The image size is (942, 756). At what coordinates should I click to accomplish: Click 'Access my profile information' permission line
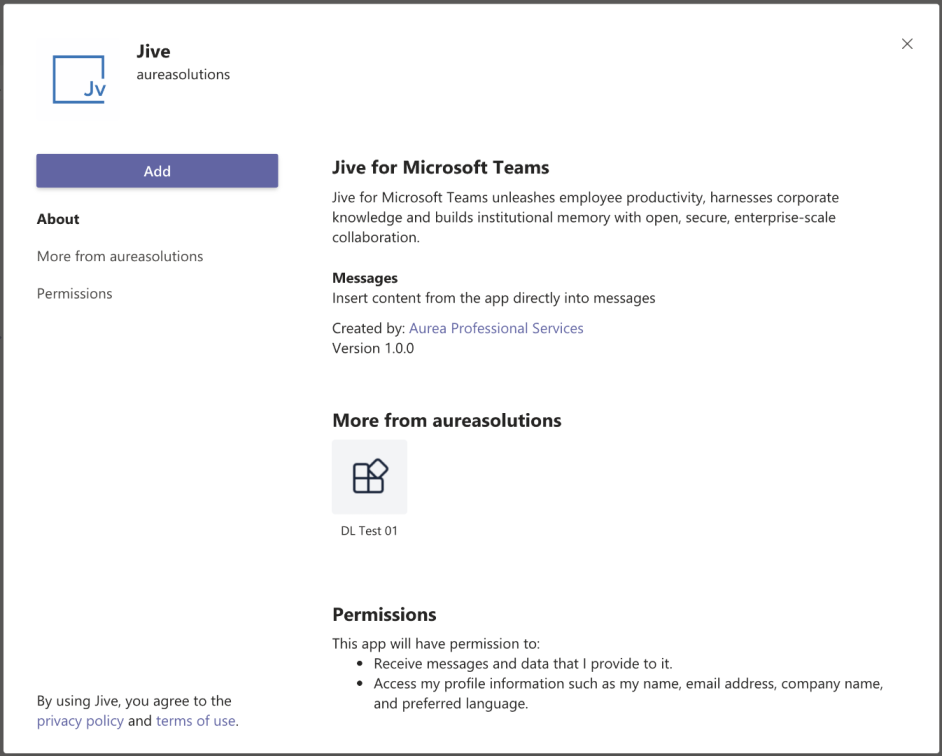628,694
